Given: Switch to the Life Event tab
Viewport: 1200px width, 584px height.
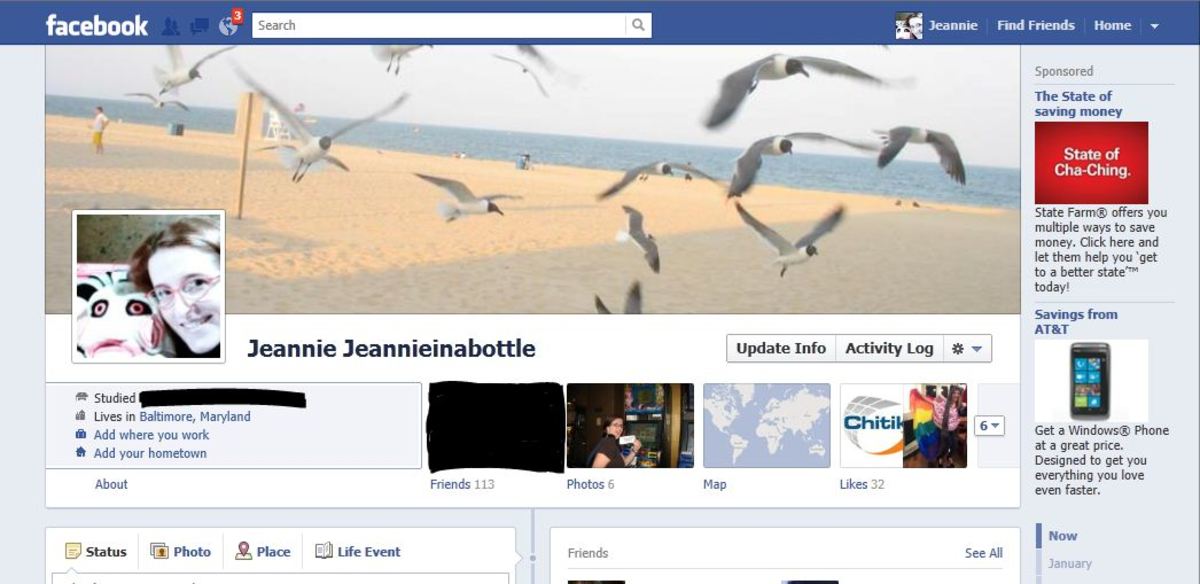Looking at the screenshot, I should pos(358,551).
